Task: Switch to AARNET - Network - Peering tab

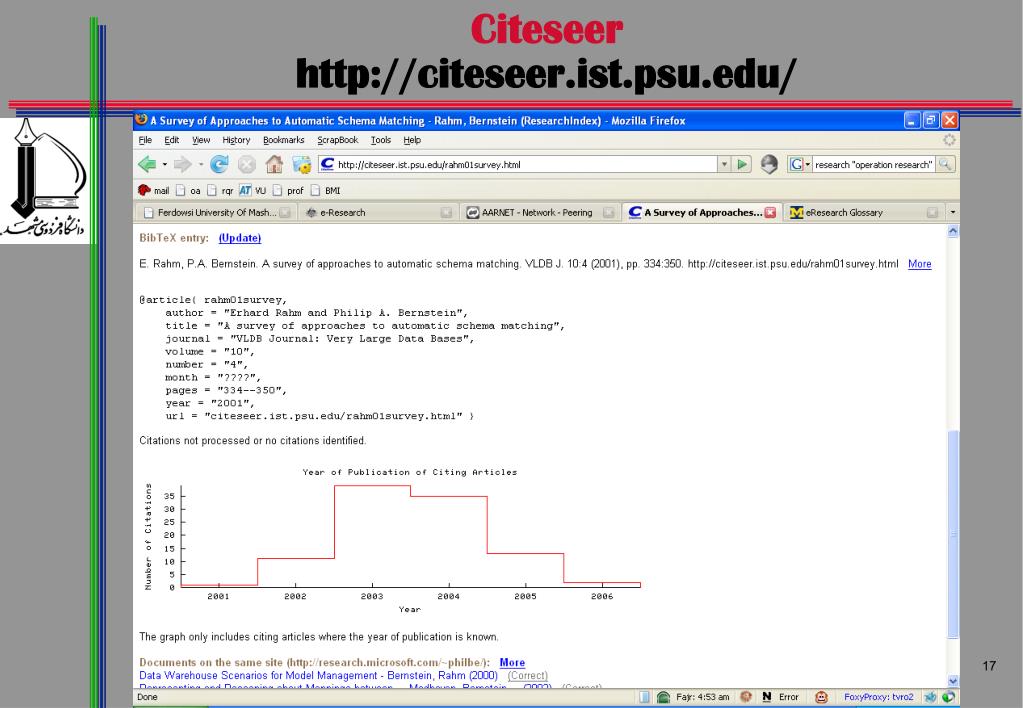Action: [x=538, y=212]
